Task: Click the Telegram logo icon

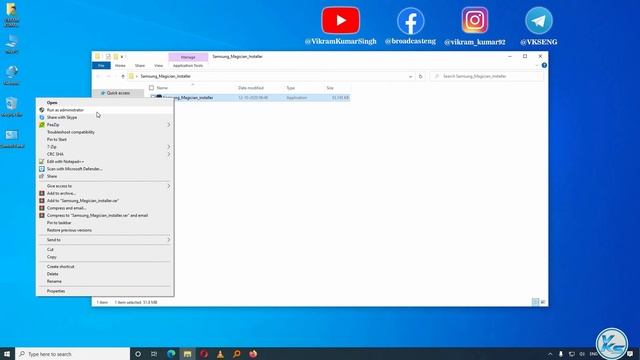Action: pyautogui.click(x=539, y=20)
